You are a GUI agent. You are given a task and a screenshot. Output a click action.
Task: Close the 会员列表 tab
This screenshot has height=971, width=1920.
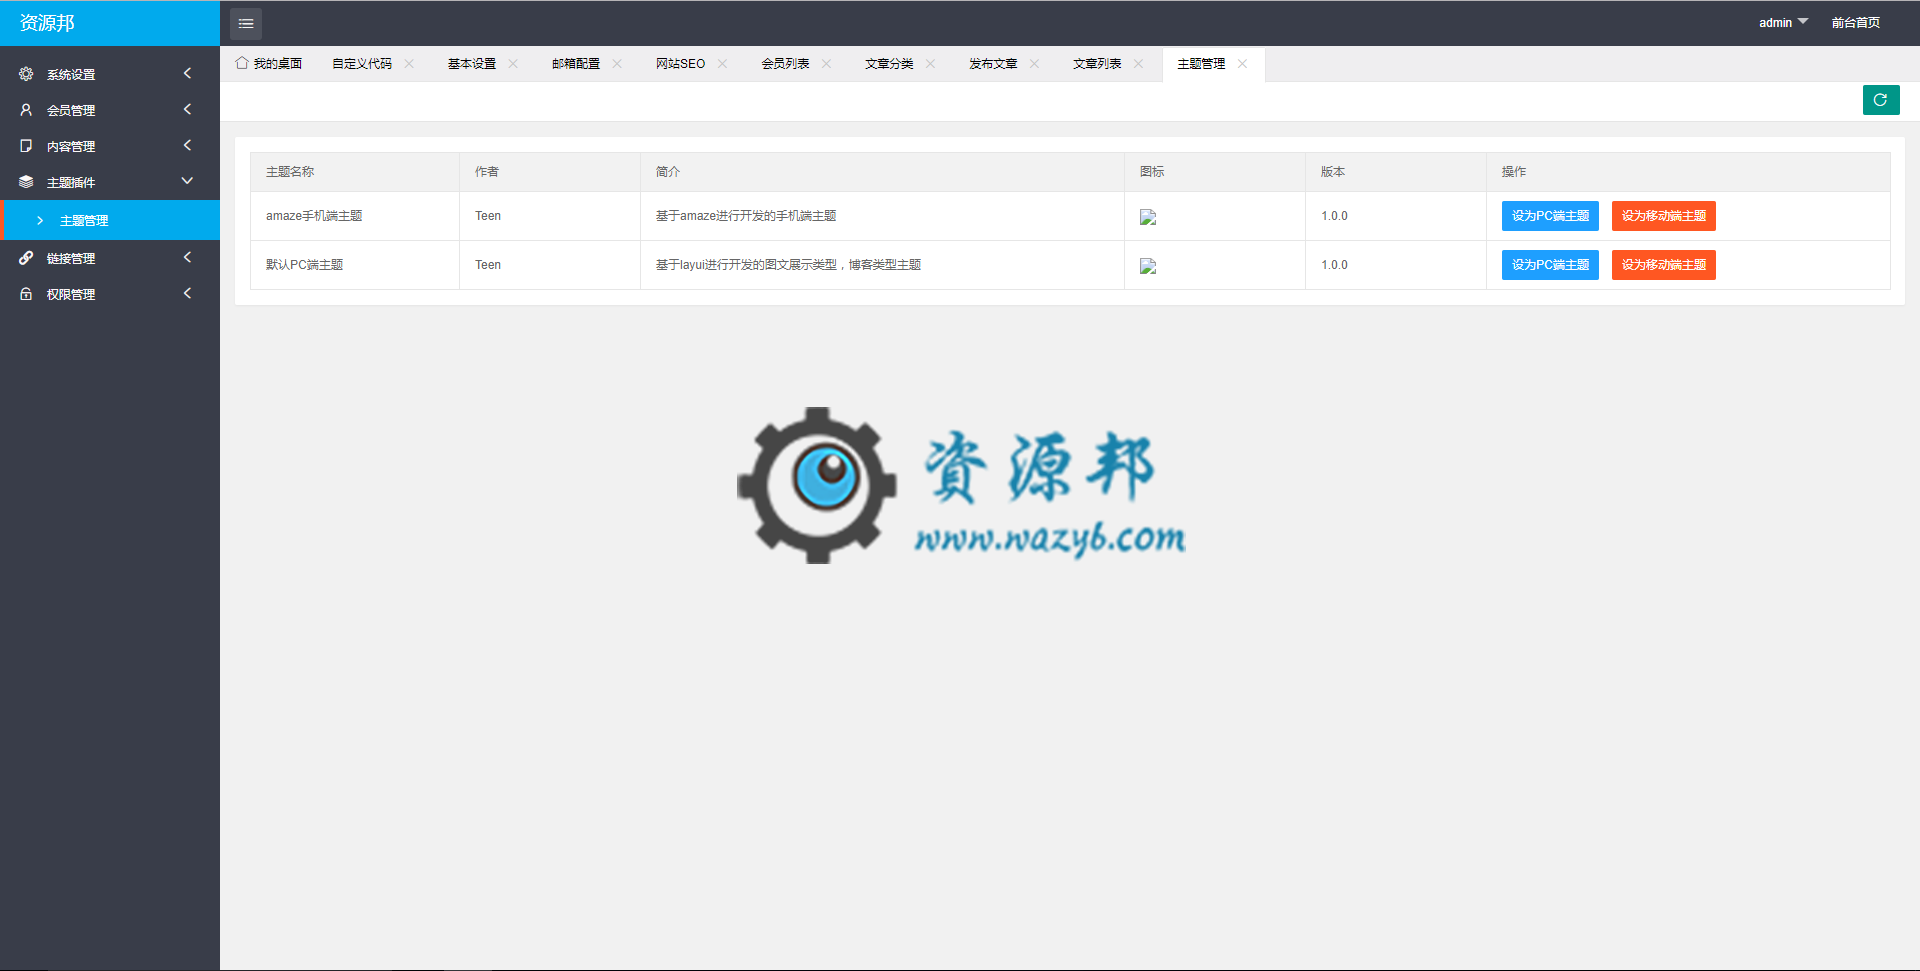[x=826, y=64]
